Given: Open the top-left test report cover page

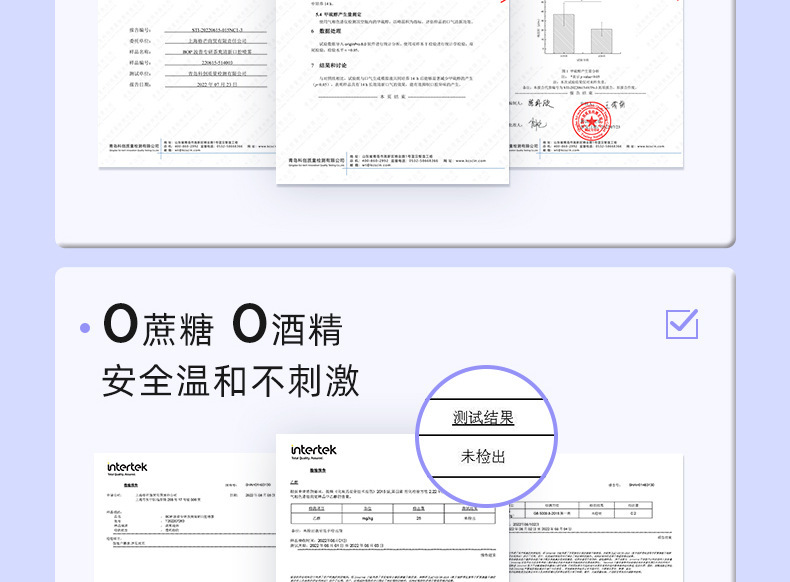Looking at the screenshot, I should coord(187,83).
